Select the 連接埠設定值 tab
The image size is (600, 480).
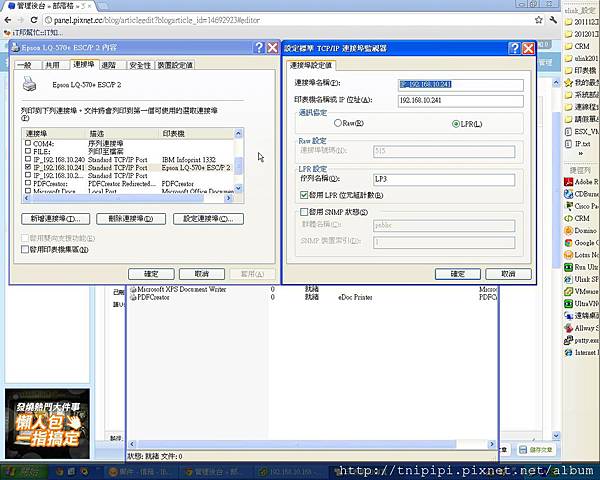pyautogui.click(x=311, y=65)
